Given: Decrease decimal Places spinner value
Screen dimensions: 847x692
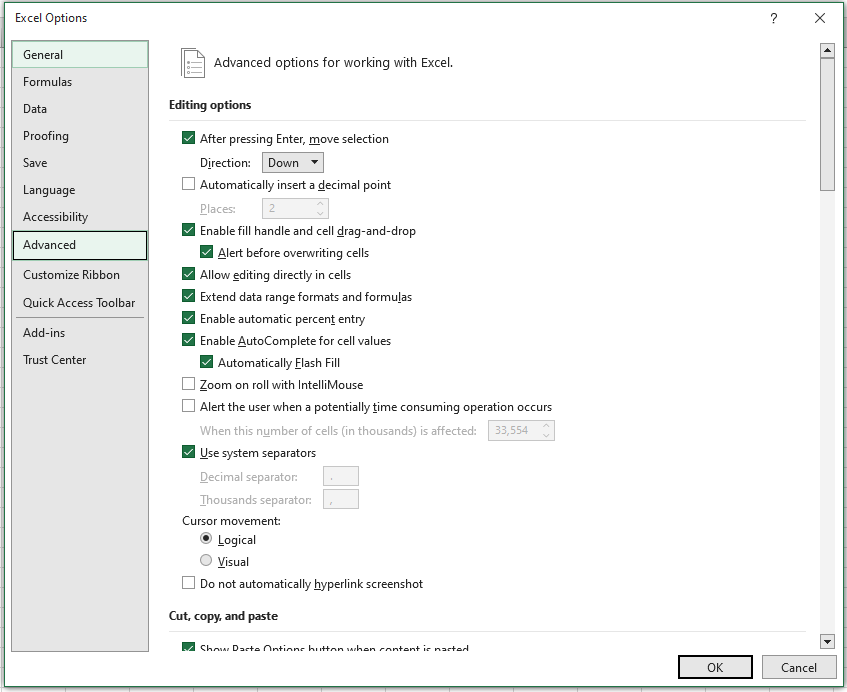Looking at the screenshot, I should point(320,213).
